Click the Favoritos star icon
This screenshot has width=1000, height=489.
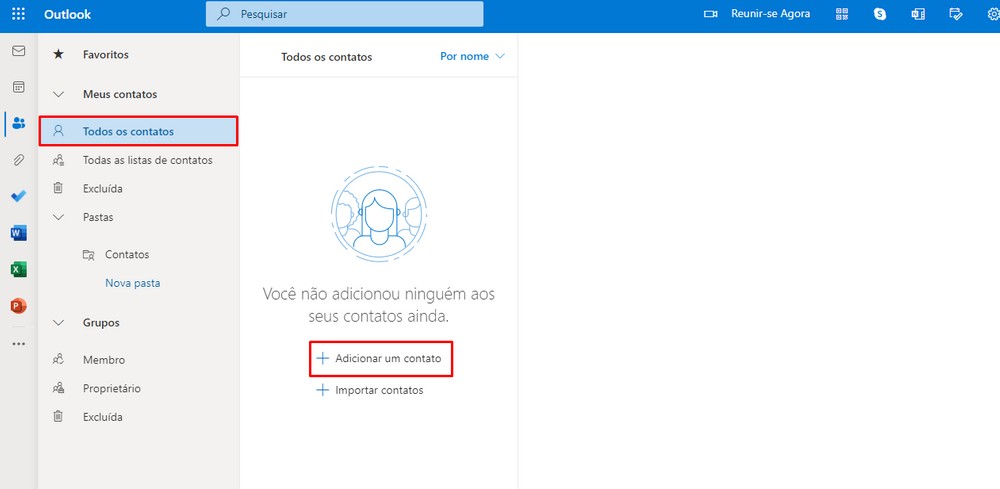pos(58,54)
